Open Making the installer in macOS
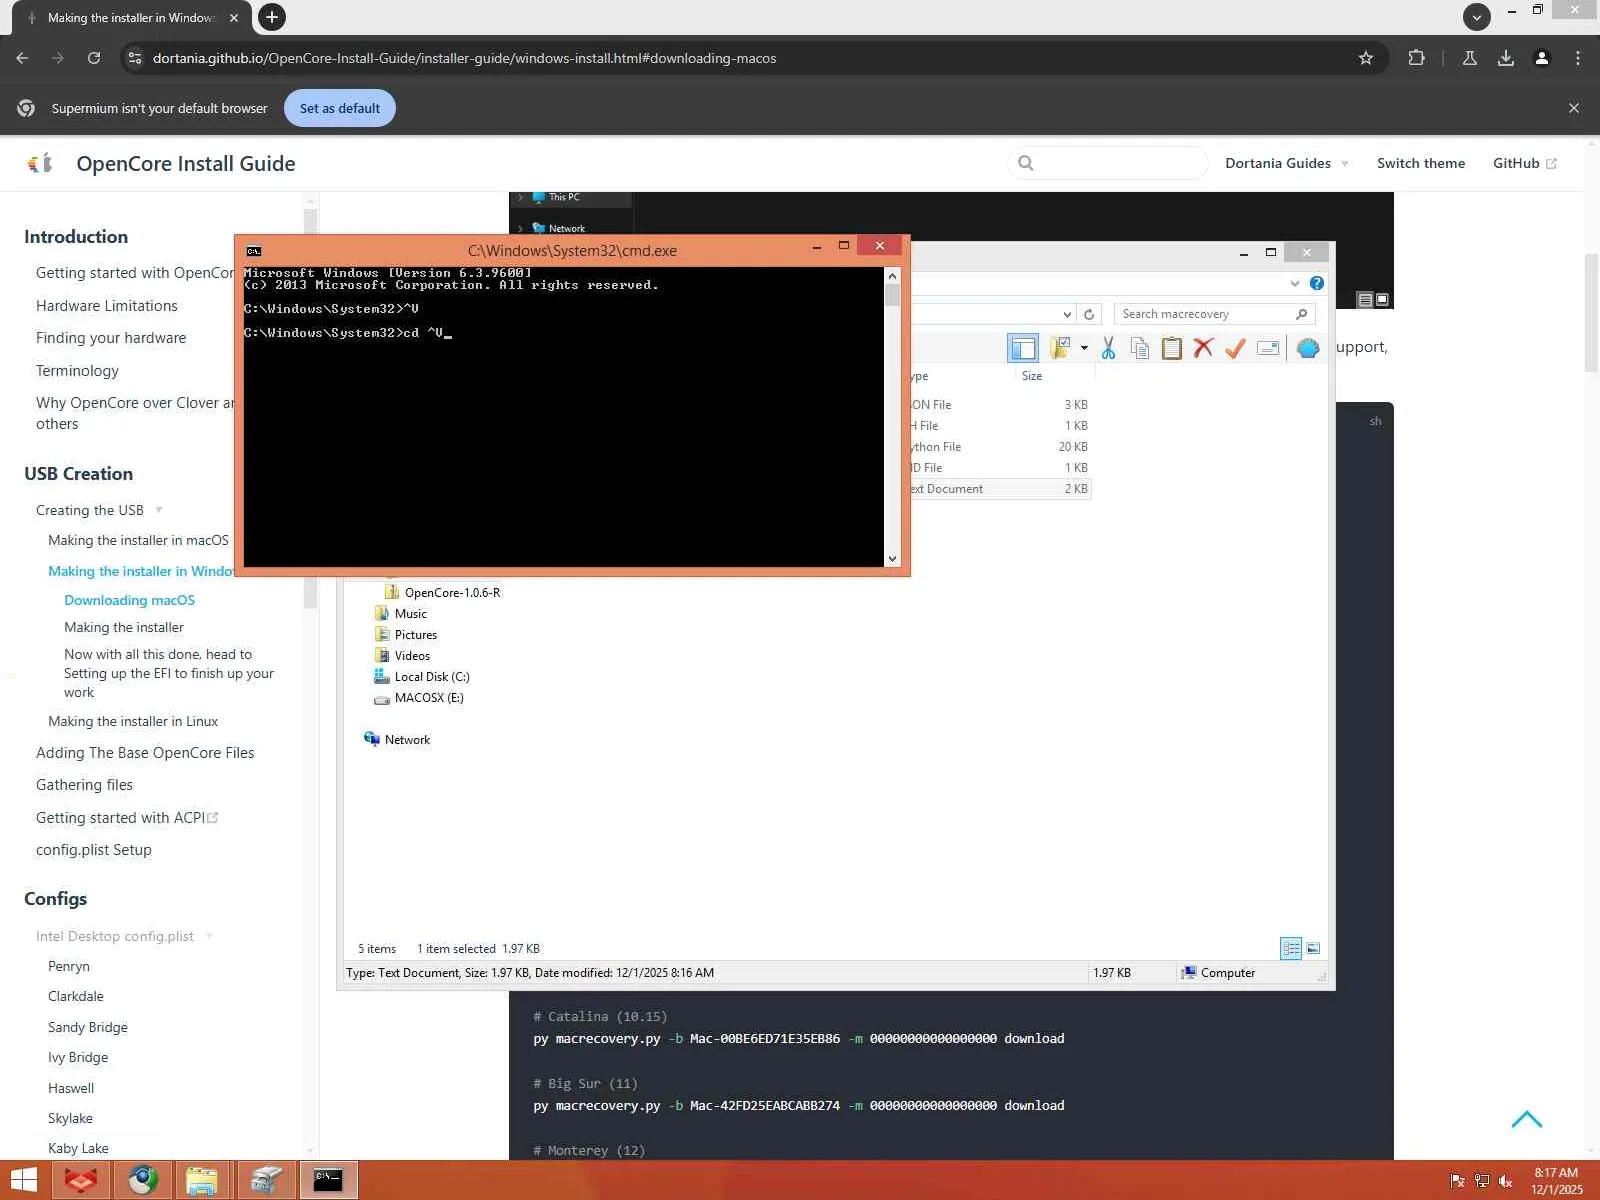 138,540
